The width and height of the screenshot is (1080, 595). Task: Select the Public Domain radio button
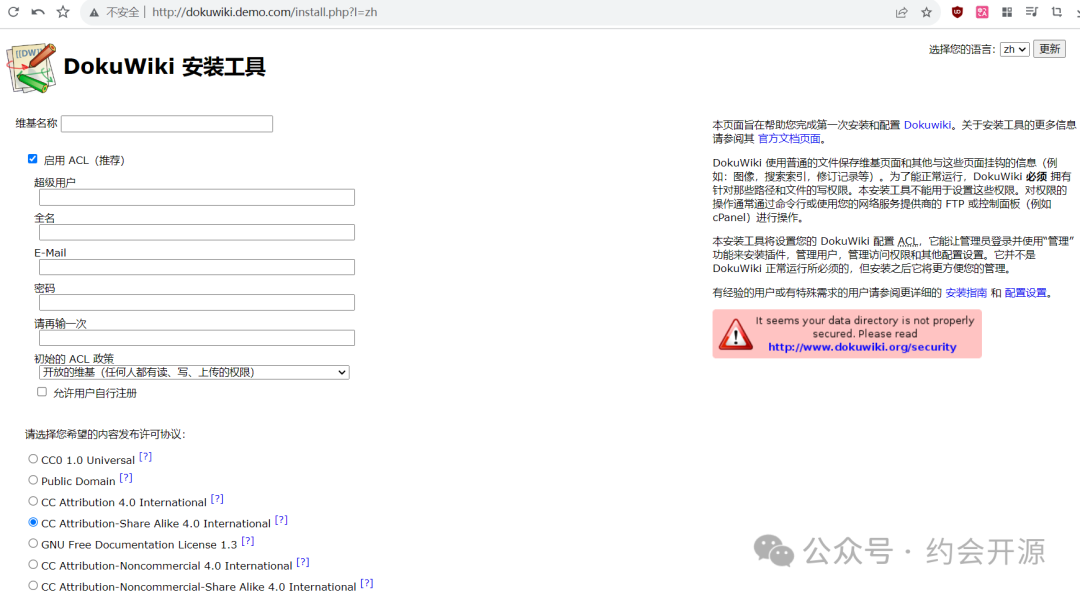point(33,480)
